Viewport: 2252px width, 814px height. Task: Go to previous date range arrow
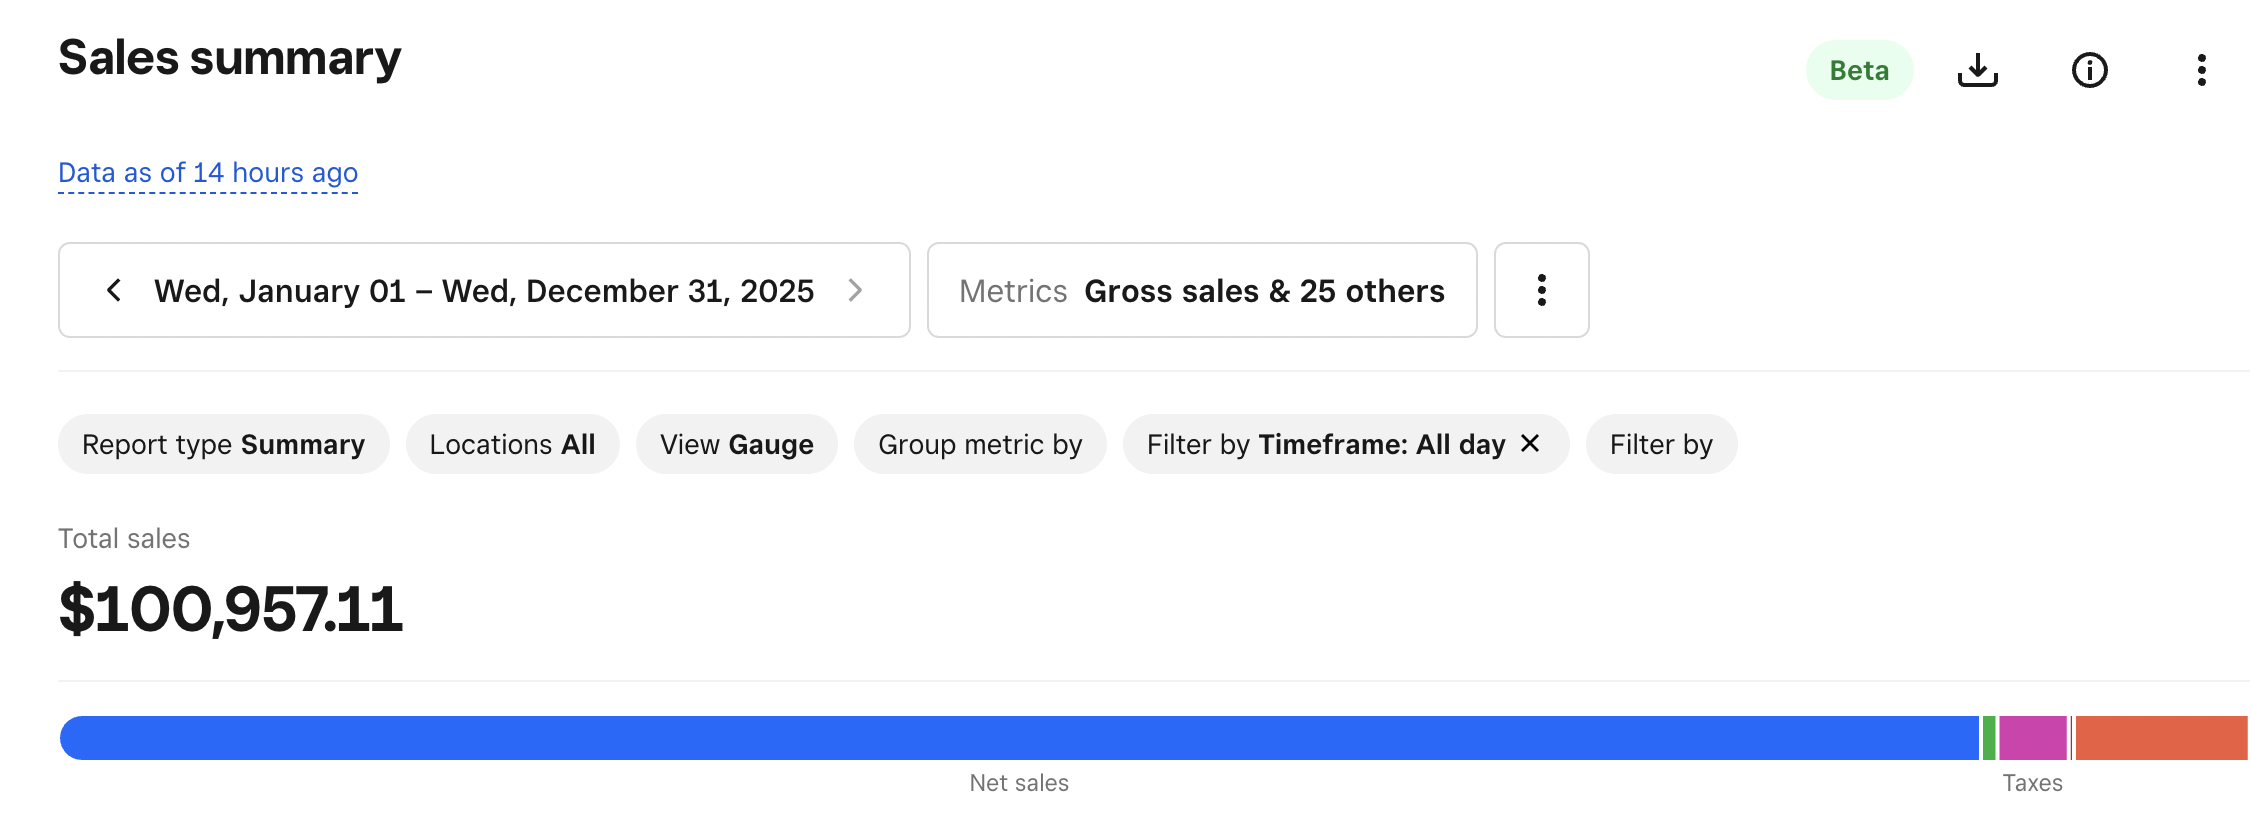coord(114,290)
